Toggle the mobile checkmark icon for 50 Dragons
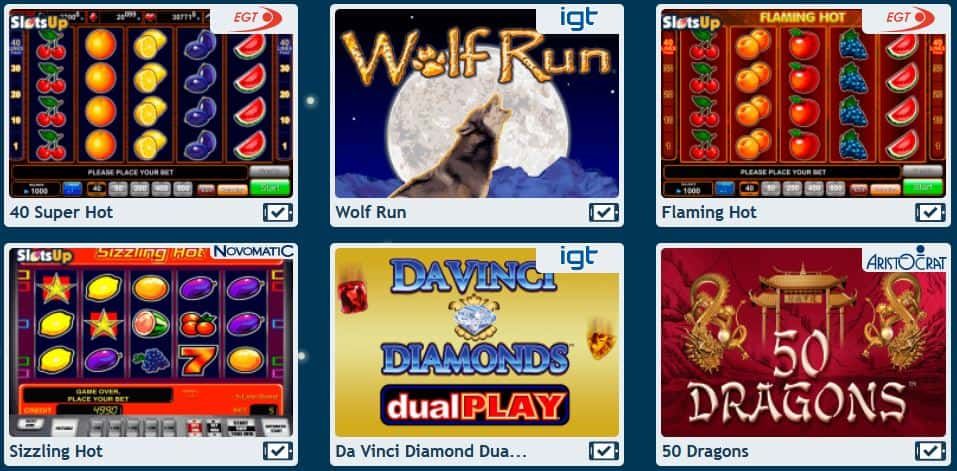The width and height of the screenshot is (957, 471). point(930,451)
